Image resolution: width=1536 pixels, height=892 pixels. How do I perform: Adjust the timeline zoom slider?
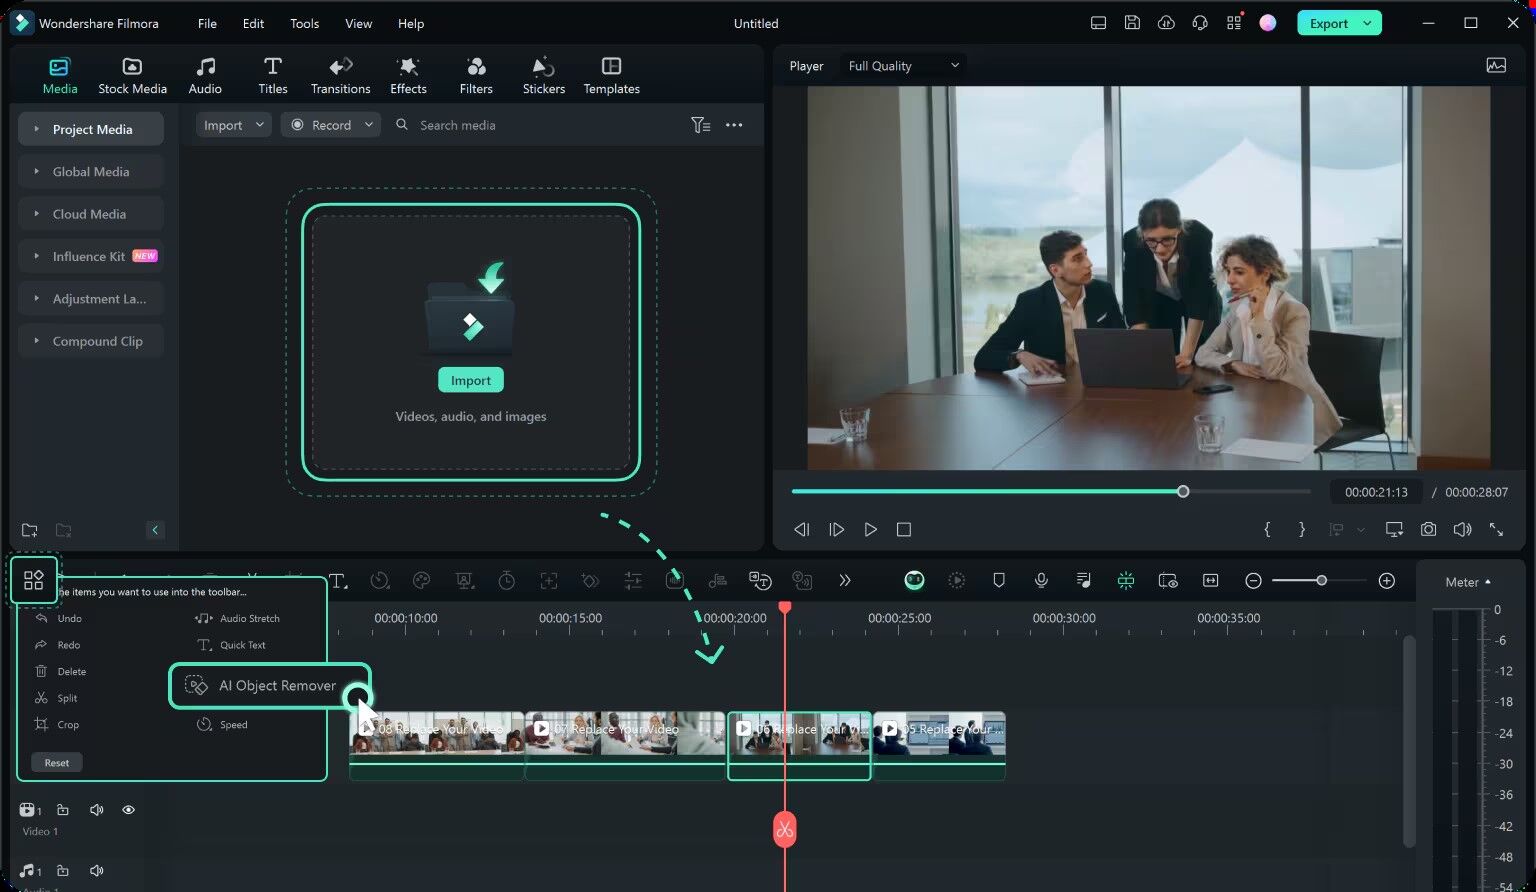(1320, 579)
